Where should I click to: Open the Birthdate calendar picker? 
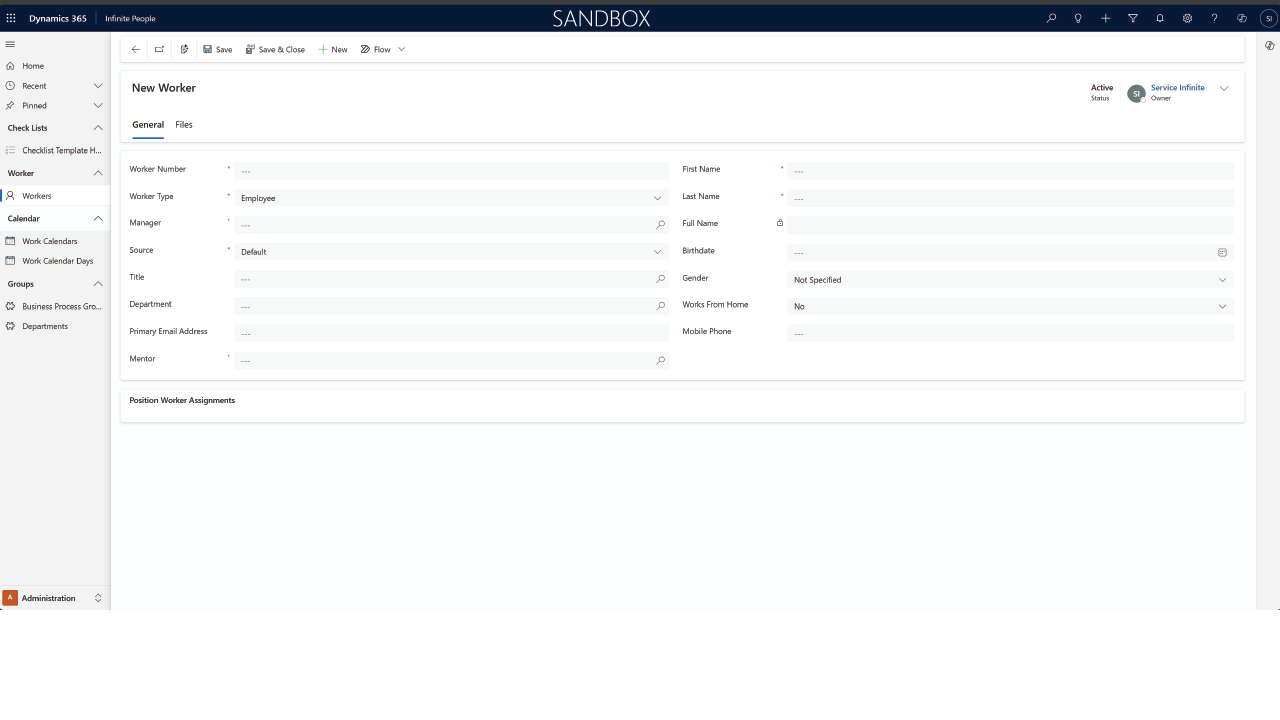click(x=1222, y=253)
